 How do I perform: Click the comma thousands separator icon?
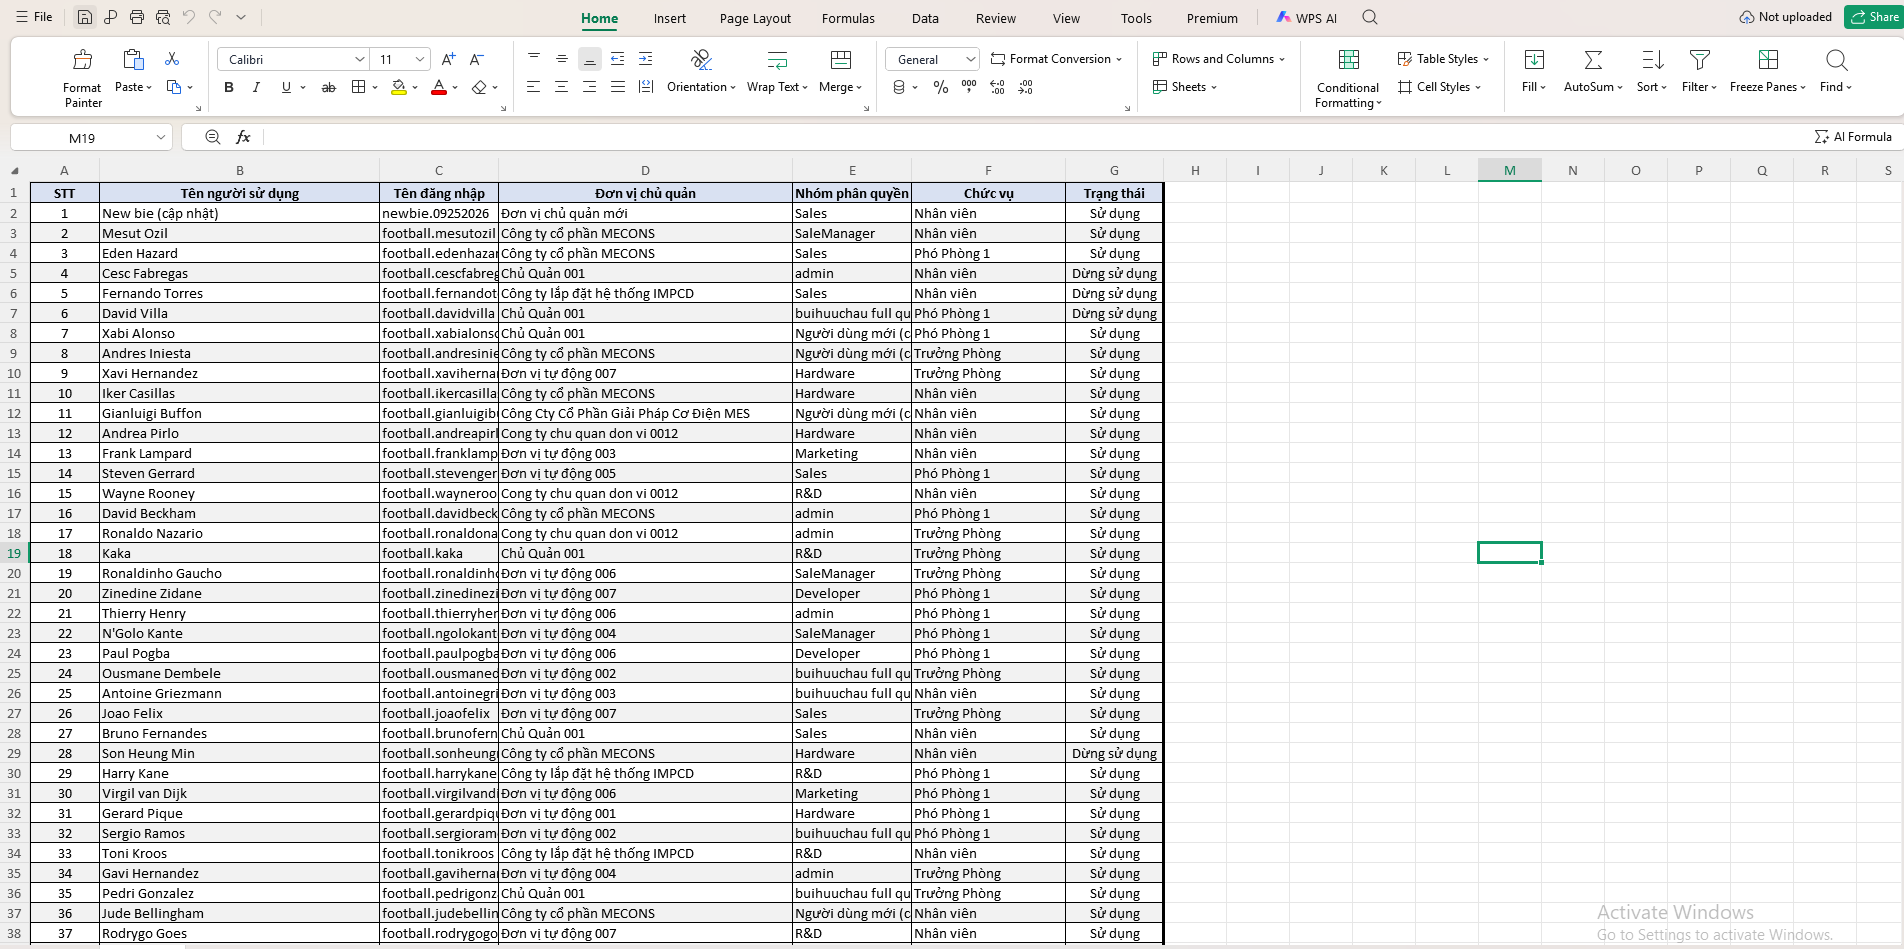[969, 87]
